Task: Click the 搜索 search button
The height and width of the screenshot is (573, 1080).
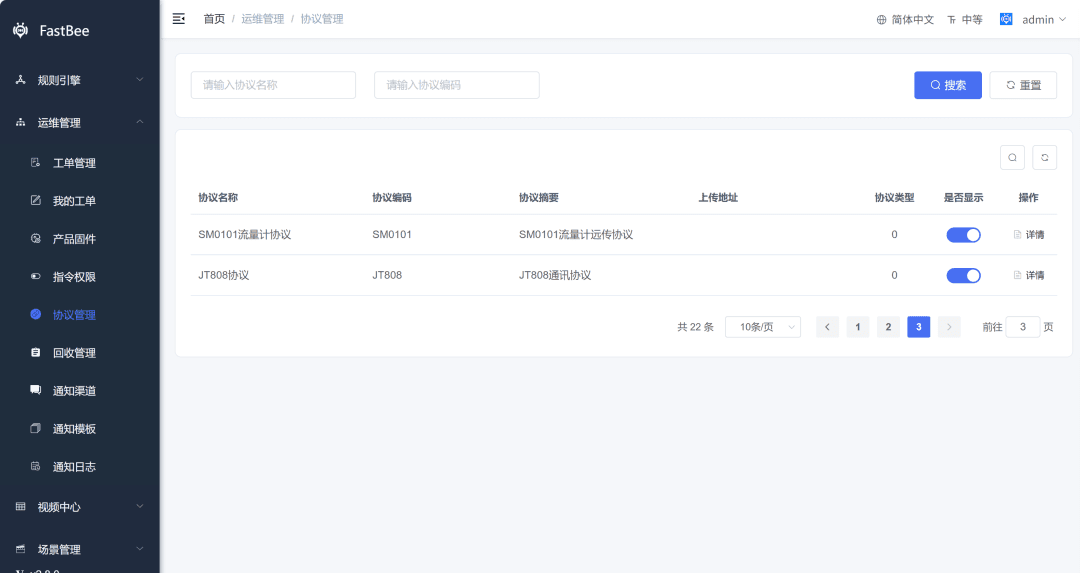Action: tap(948, 85)
